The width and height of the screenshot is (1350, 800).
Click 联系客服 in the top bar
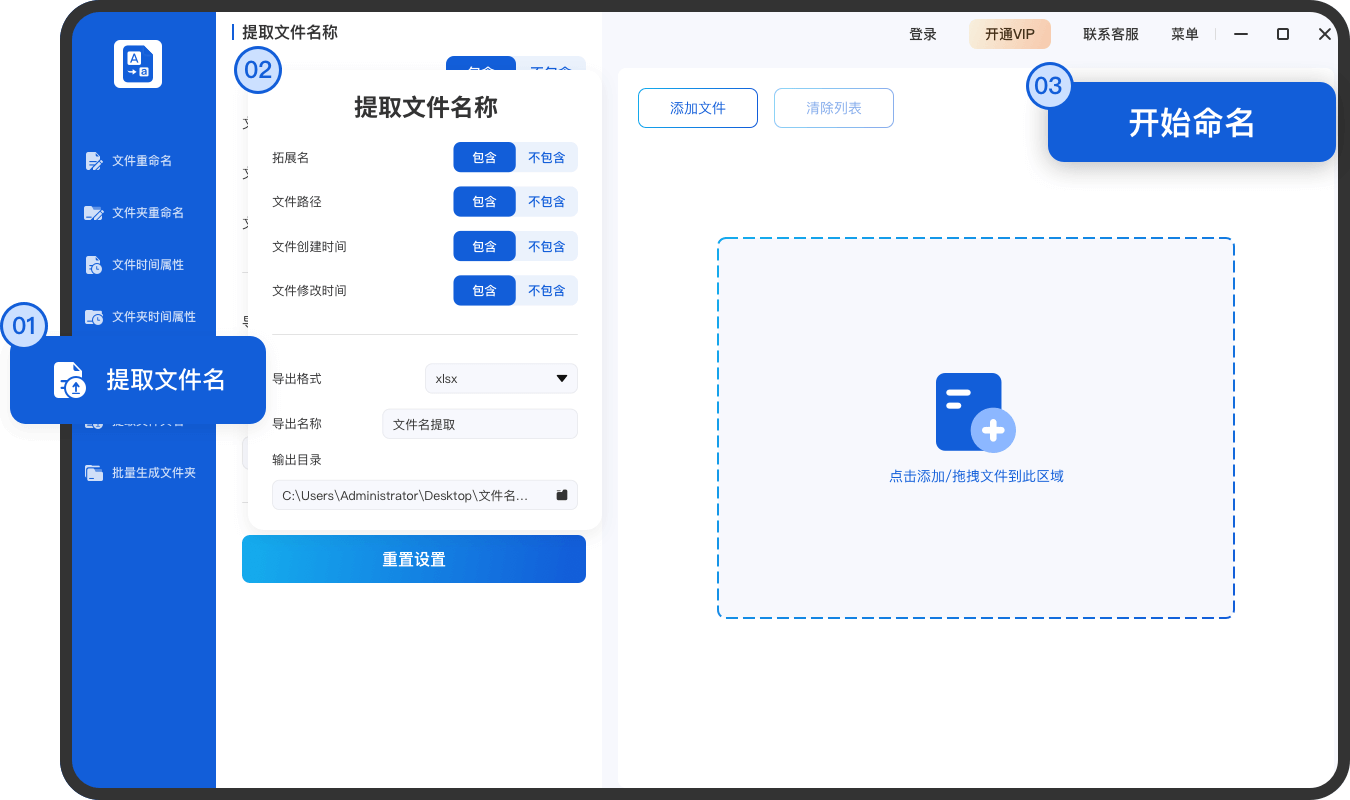(x=1110, y=33)
